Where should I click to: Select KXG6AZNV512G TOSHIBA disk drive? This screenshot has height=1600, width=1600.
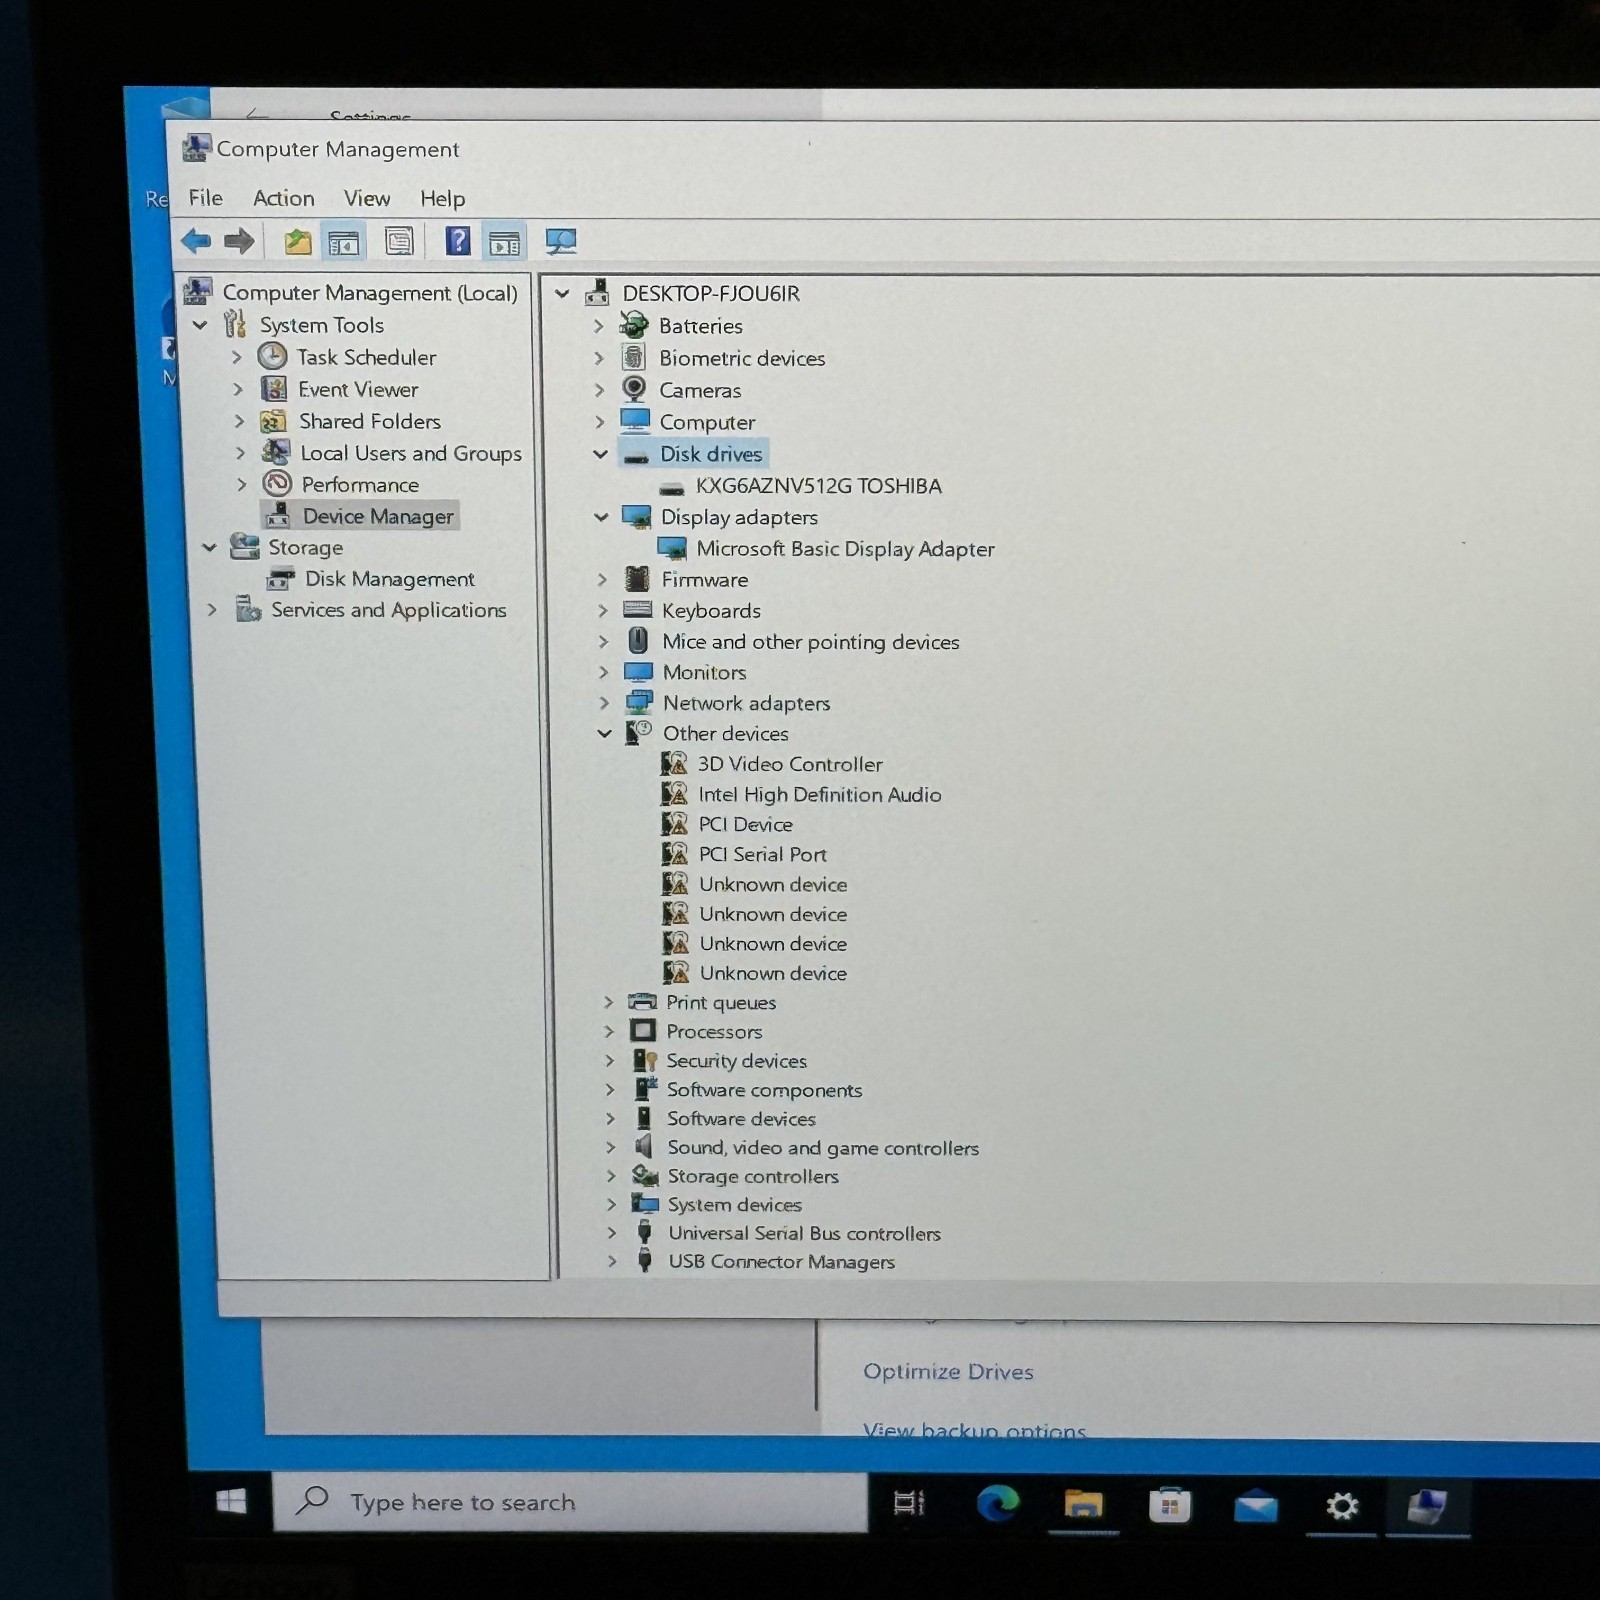click(x=818, y=486)
